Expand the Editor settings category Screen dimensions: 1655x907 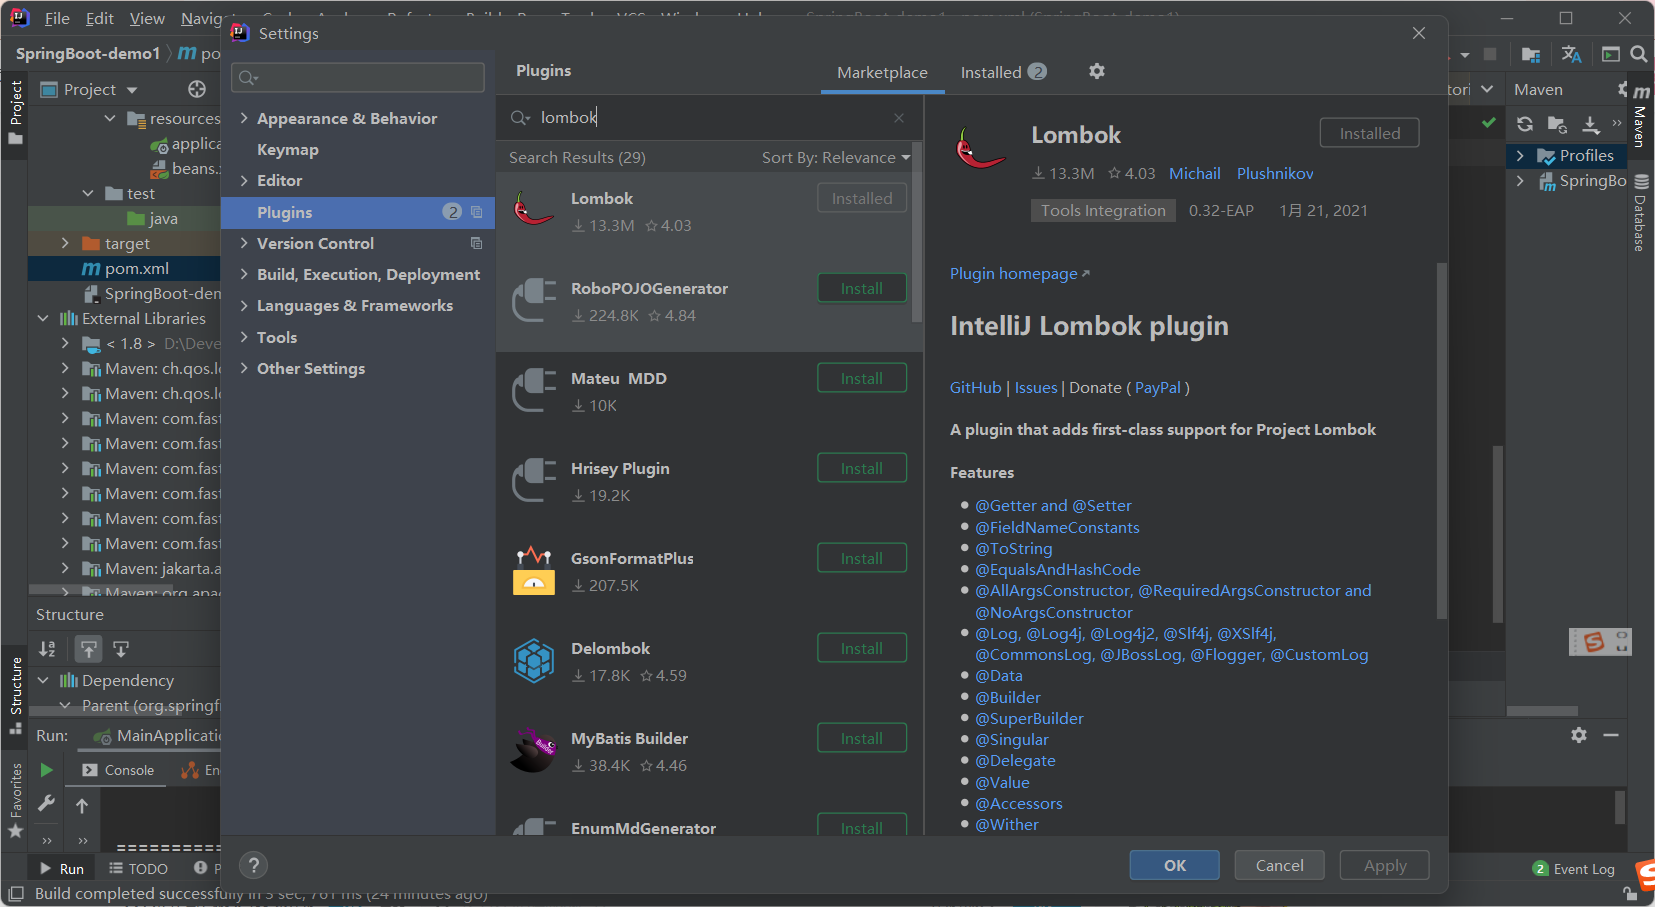244,180
